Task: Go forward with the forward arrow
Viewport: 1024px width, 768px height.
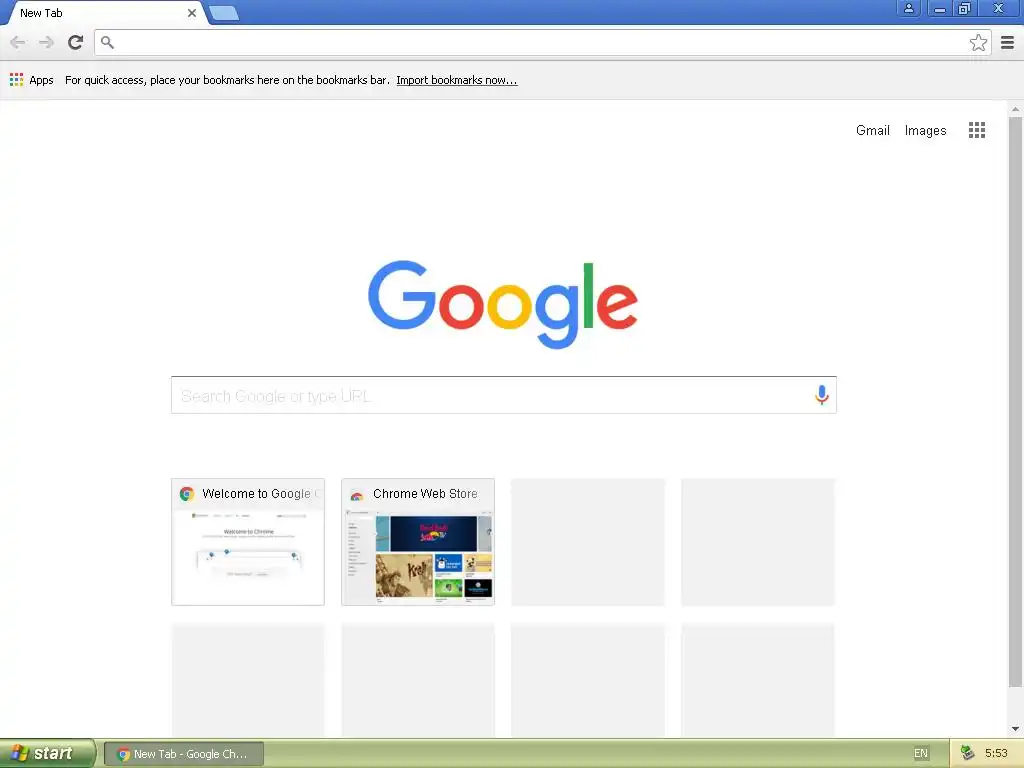Action: (46, 42)
